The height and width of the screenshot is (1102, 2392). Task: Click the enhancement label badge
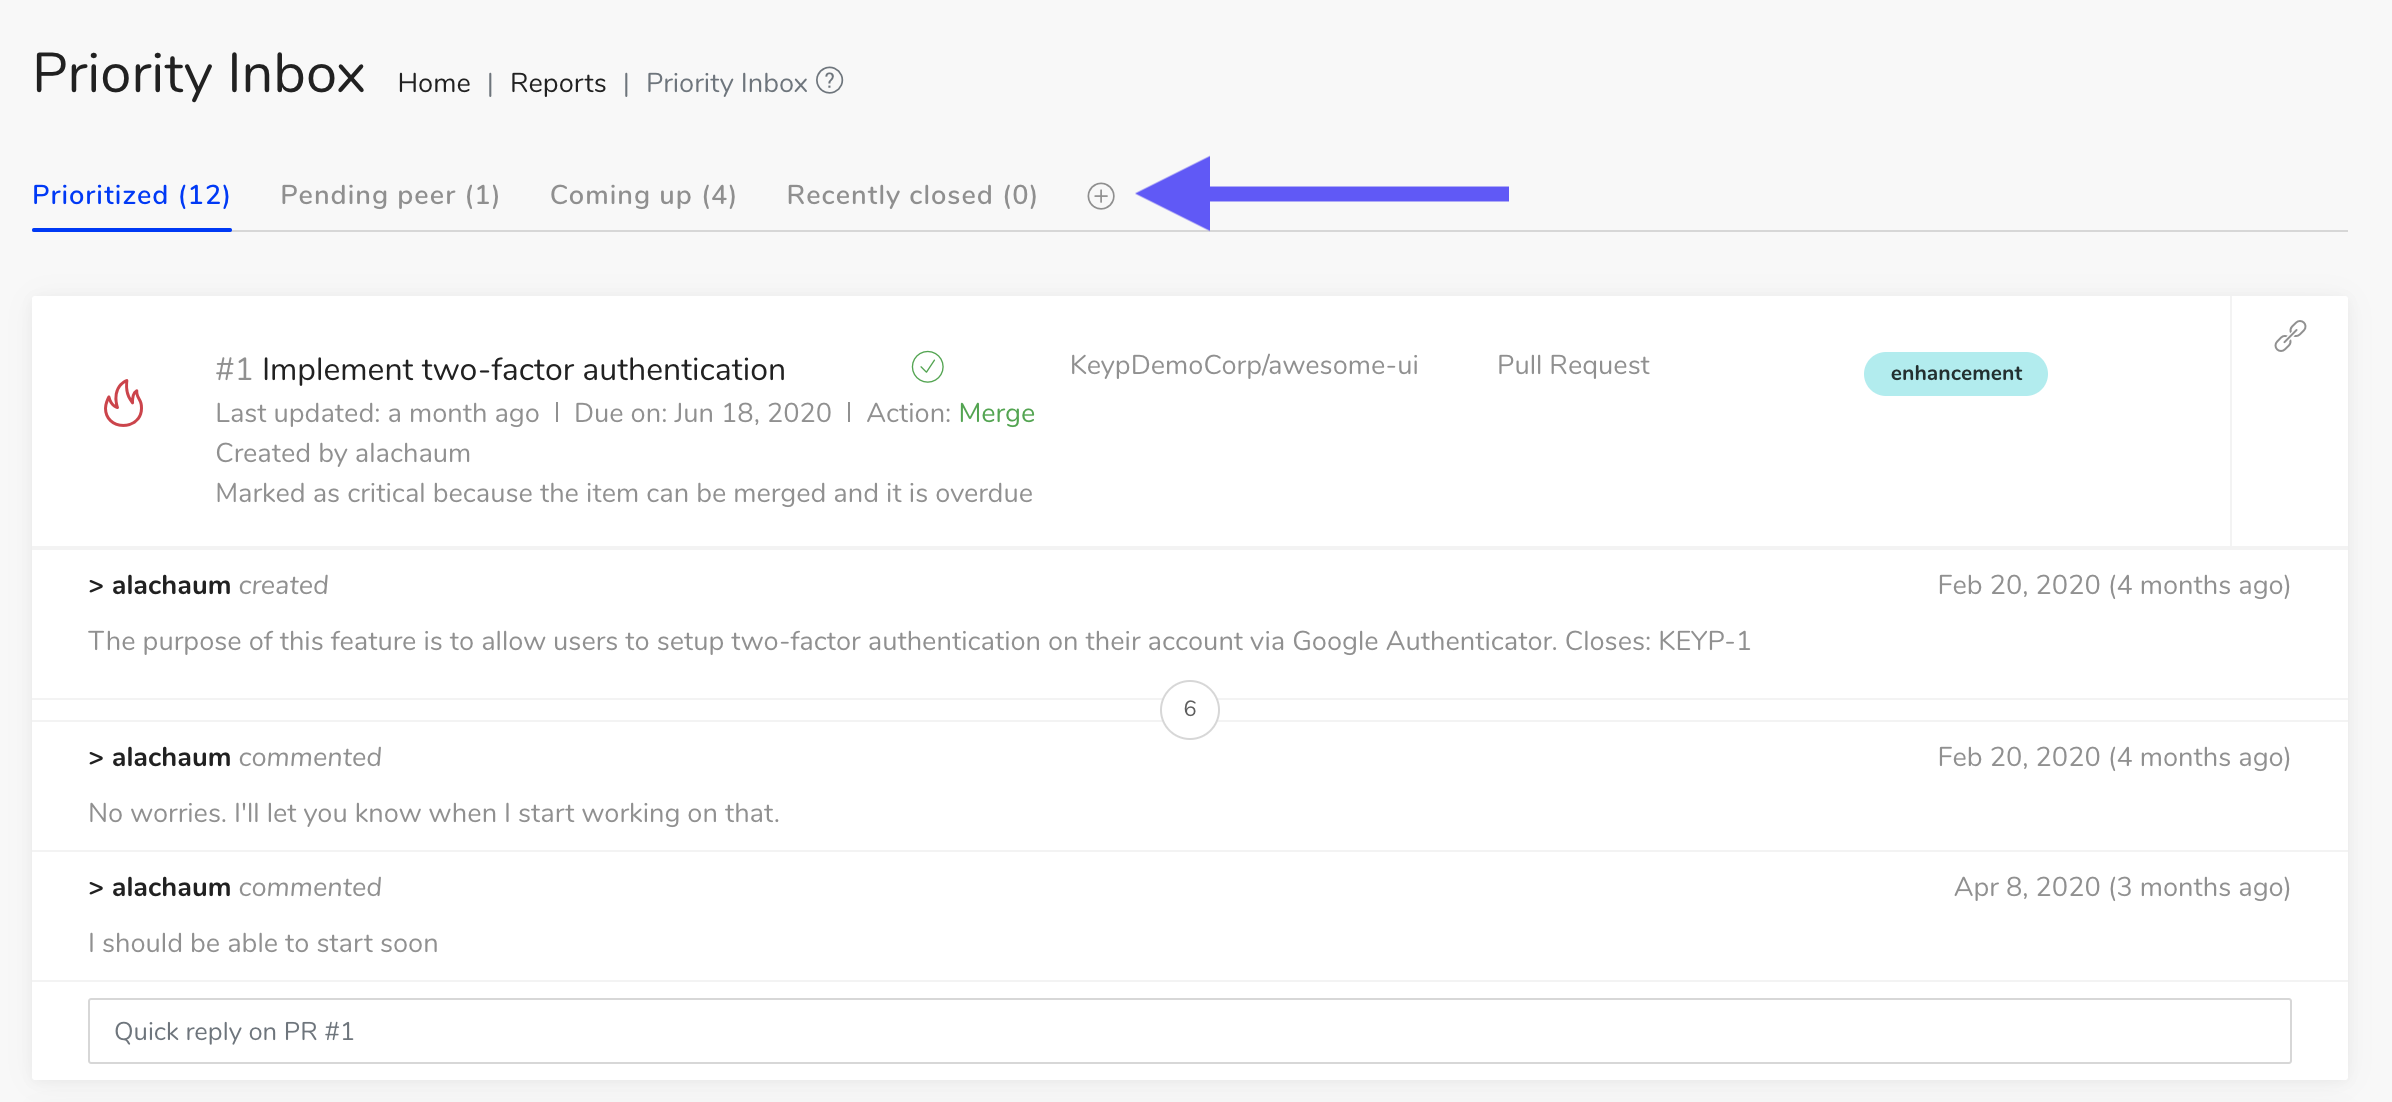coord(1955,373)
